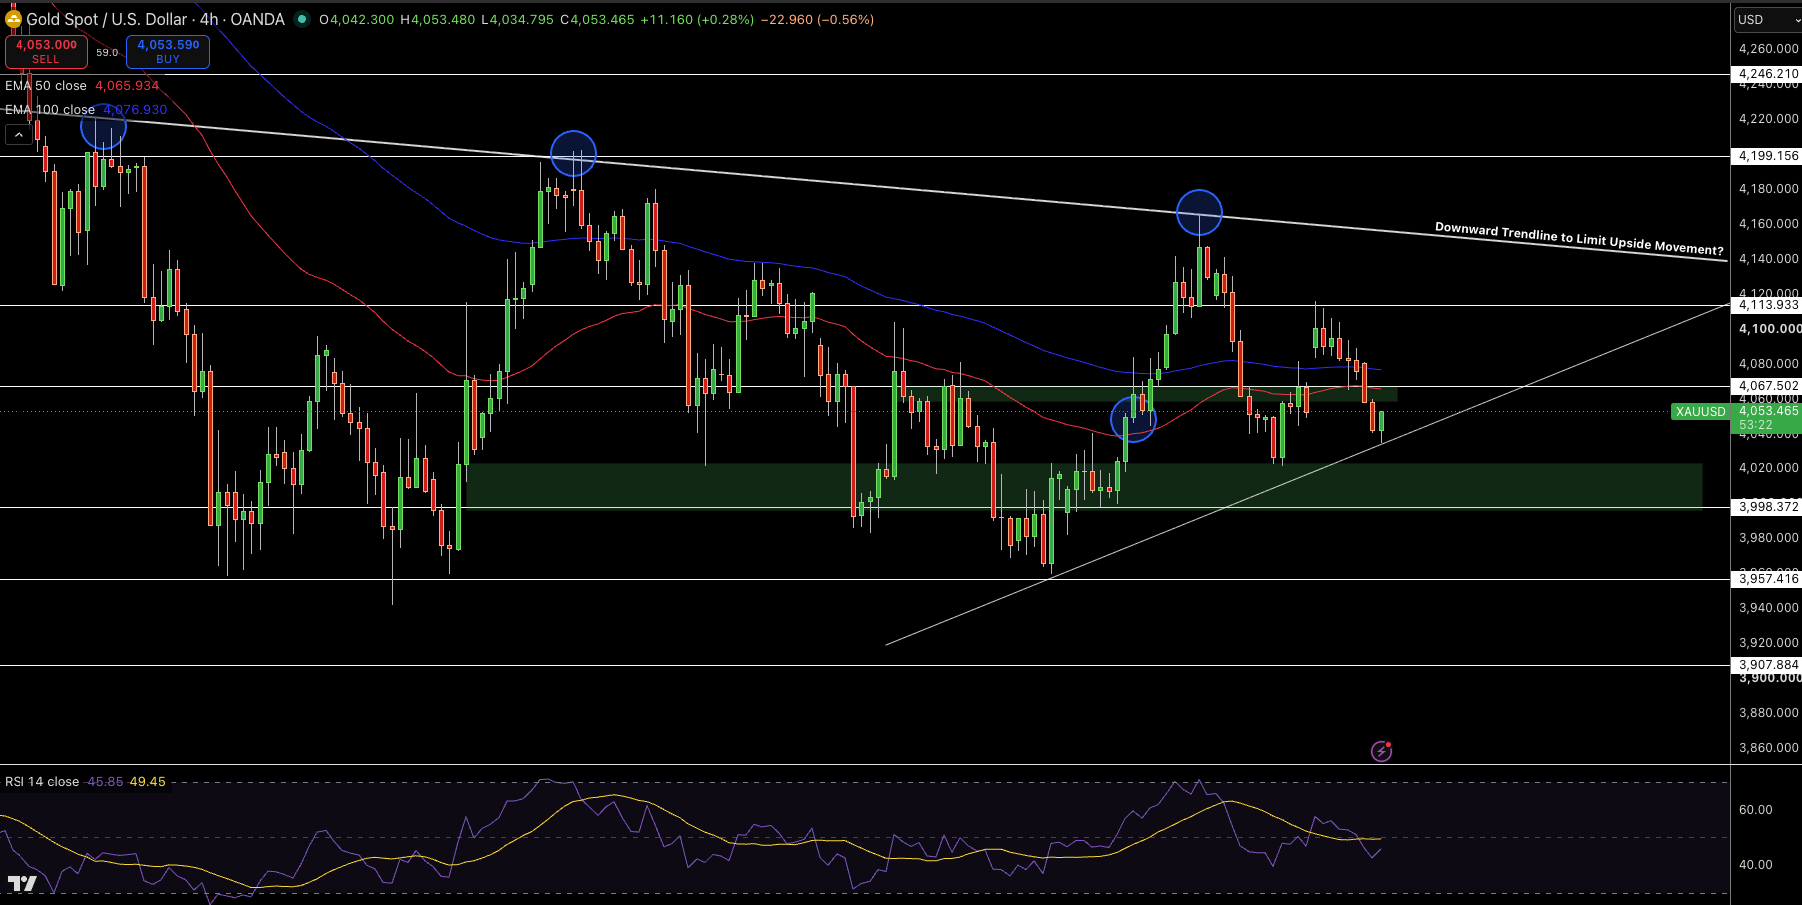Click the 3,907.884 horizontal line label
Image resolution: width=1802 pixels, height=905 pixels.
click(1767, 665)
